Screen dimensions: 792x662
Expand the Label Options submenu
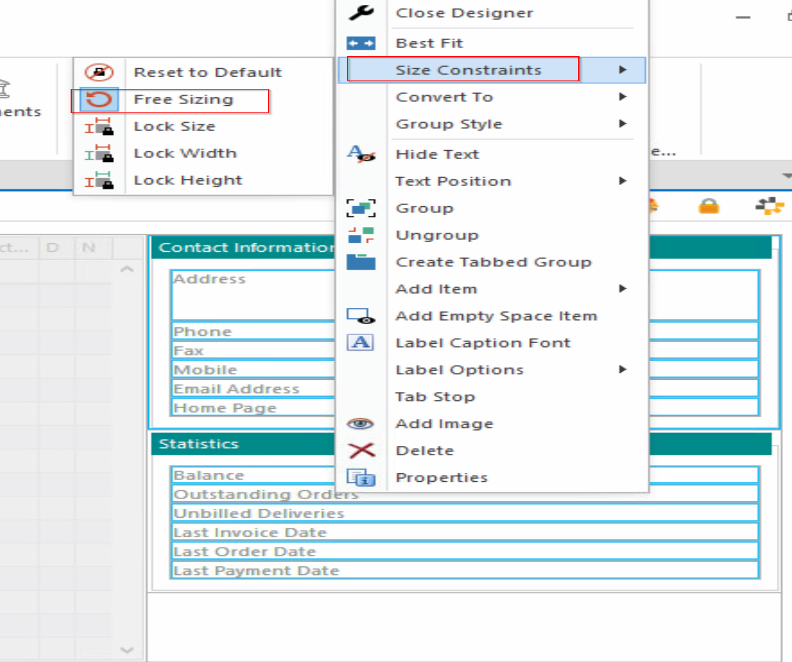click(459, 370)
